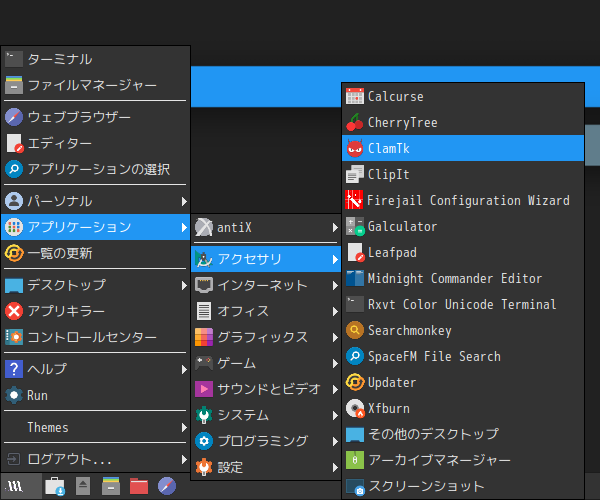Click the editor icon beside エディター

tap(15, 143)
